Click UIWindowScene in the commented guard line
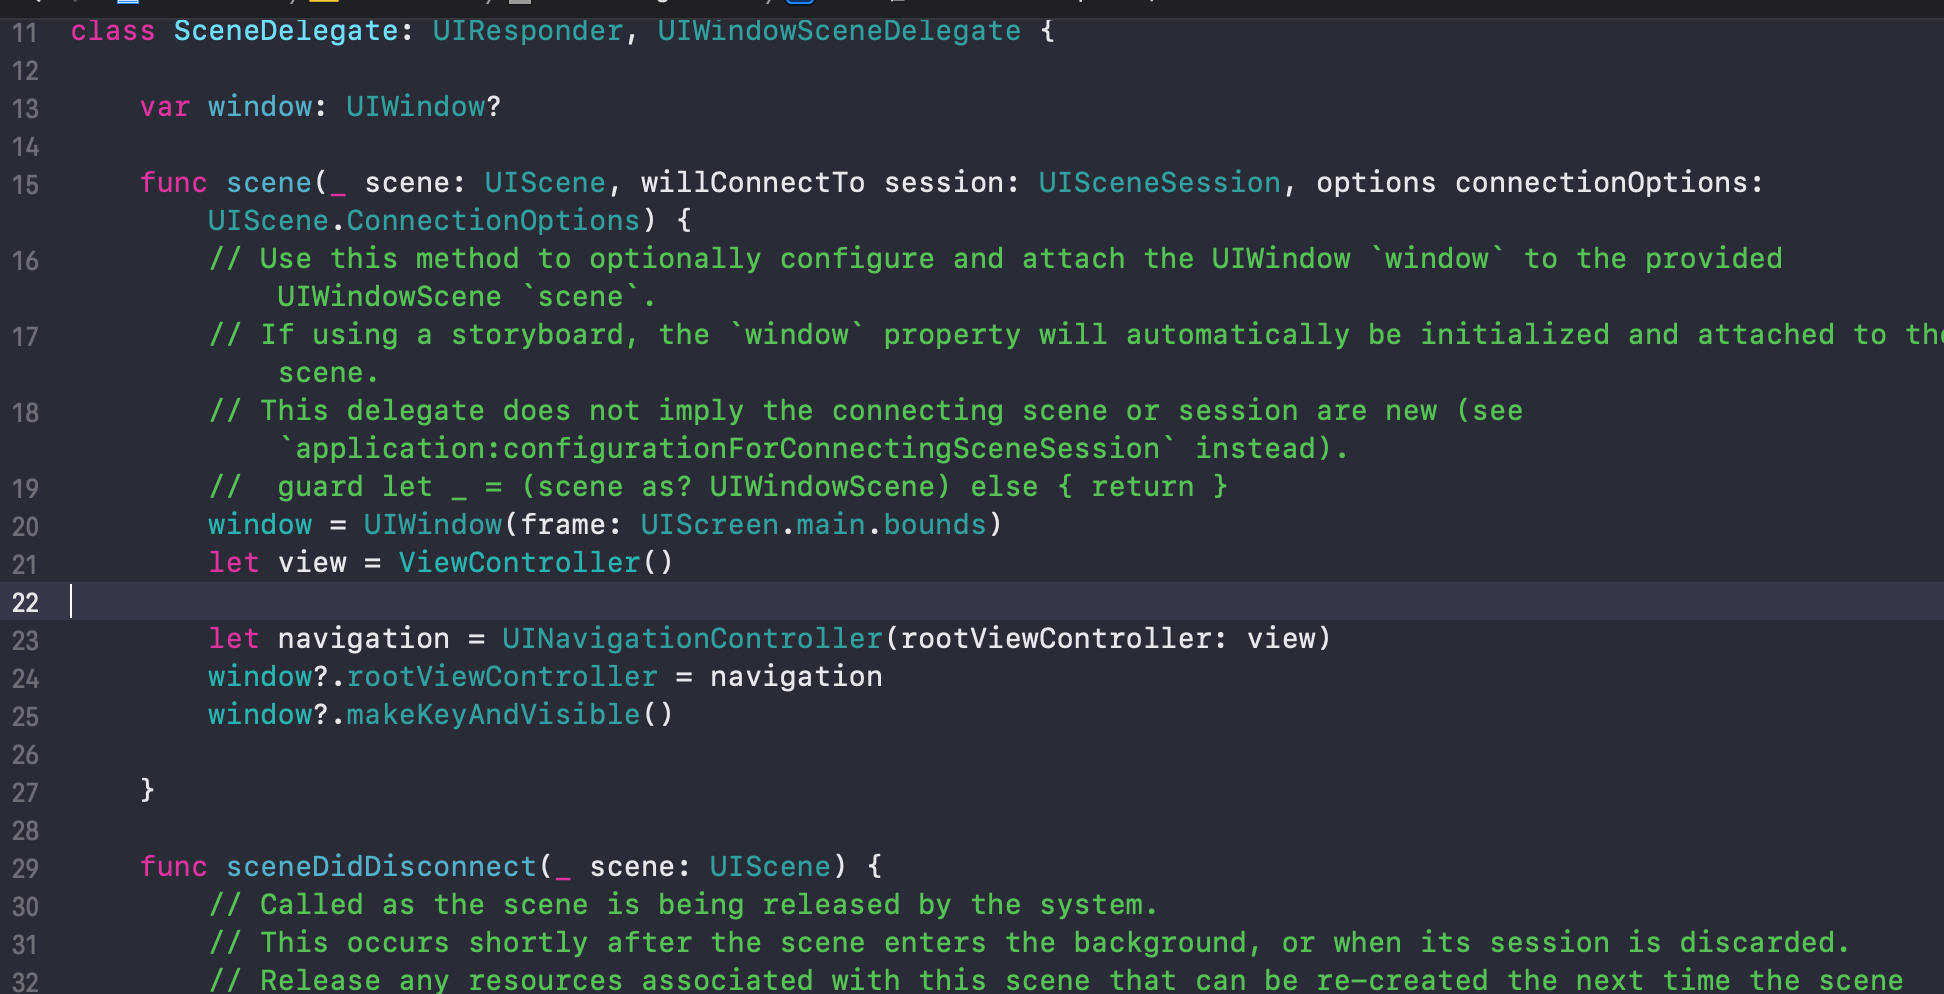The width and height of the screenshot is (1944, 994). pos(821,487)
